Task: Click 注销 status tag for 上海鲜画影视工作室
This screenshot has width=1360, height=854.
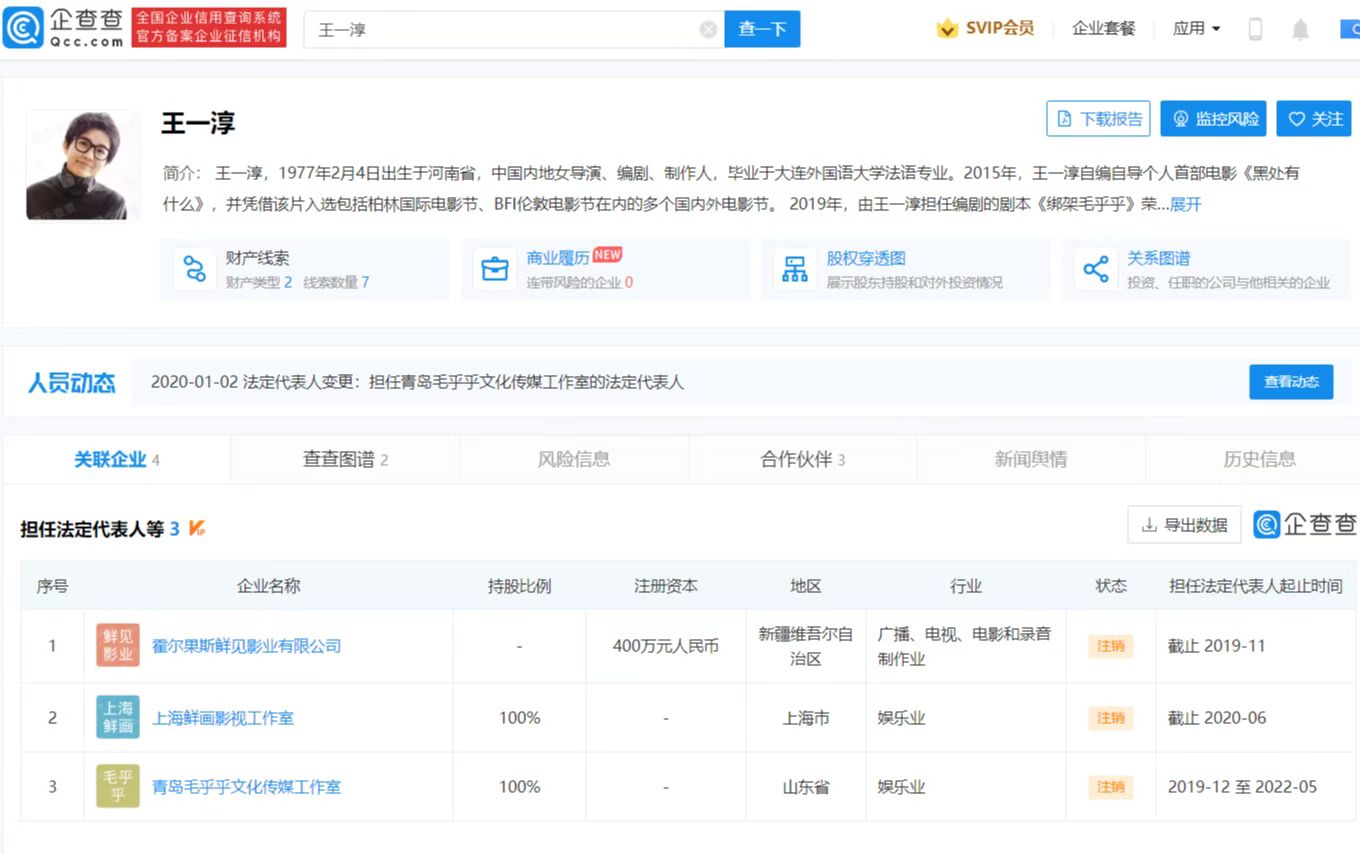Action: point(1111,718)
